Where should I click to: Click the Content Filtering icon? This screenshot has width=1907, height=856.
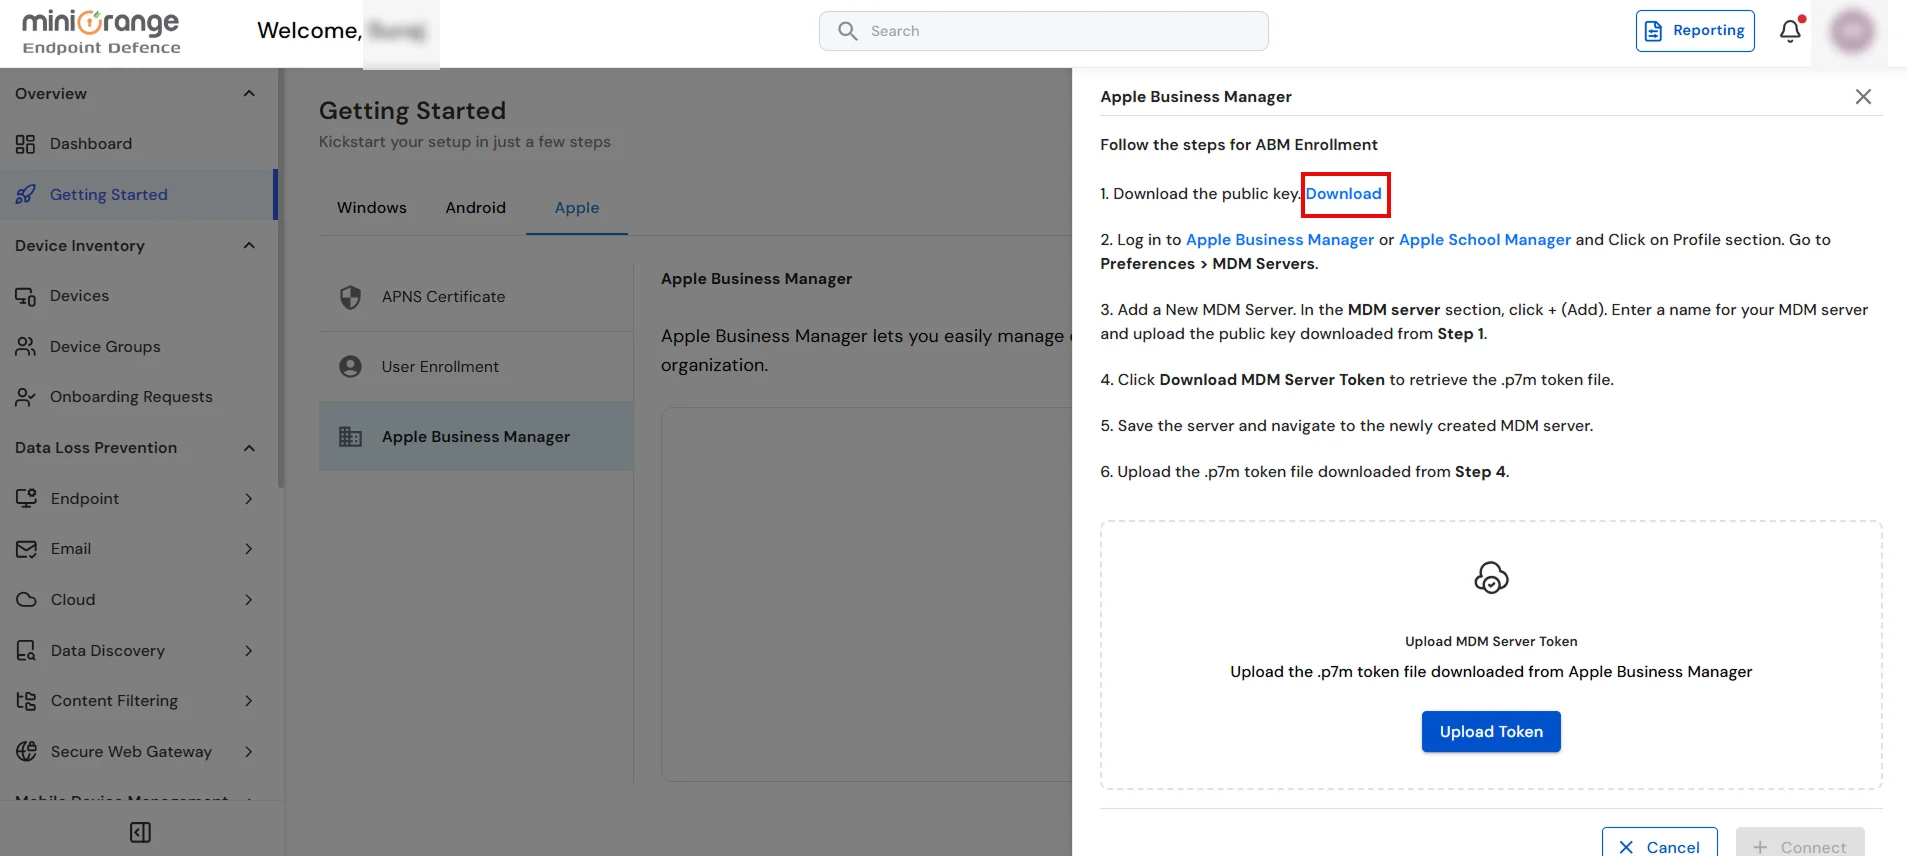click(x=26, y=701)
